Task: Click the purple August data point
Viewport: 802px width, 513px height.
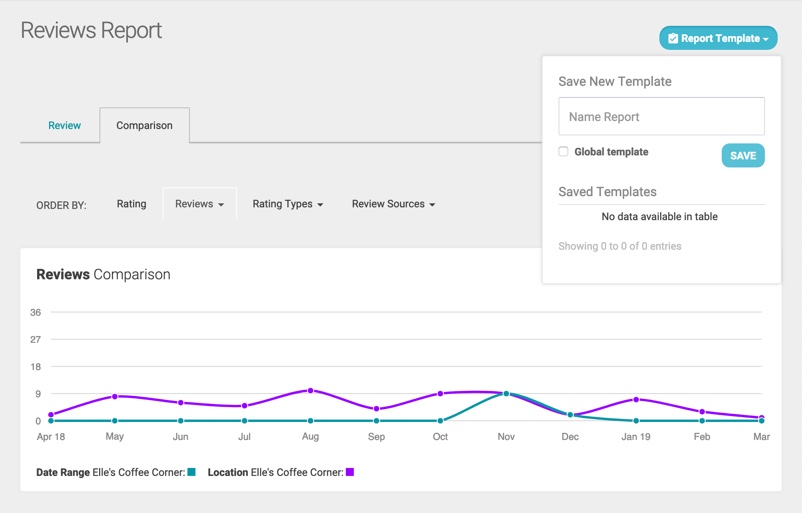Action: pyautogui.click(x=311, y=390)
